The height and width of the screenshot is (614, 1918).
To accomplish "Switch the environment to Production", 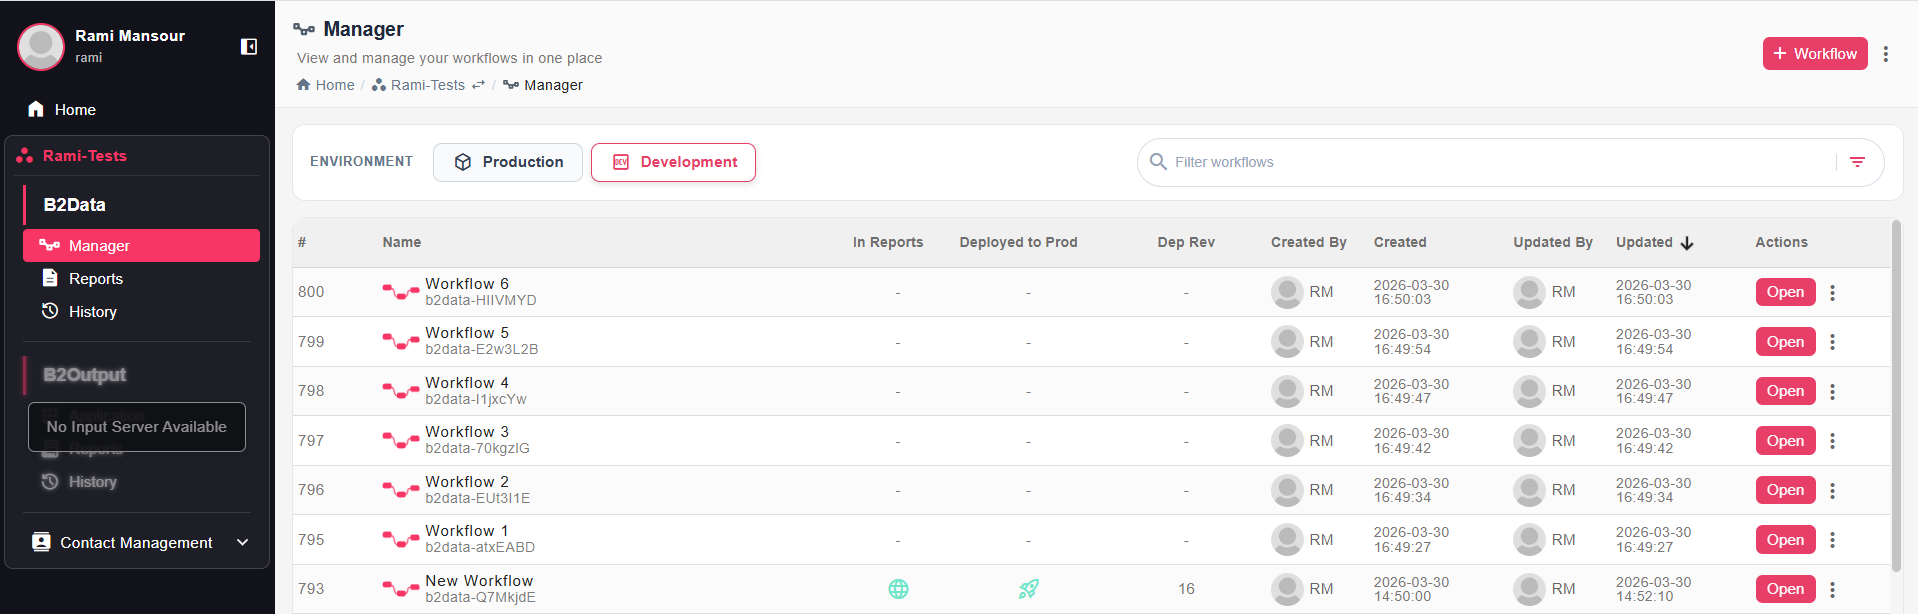I will 508,162.
